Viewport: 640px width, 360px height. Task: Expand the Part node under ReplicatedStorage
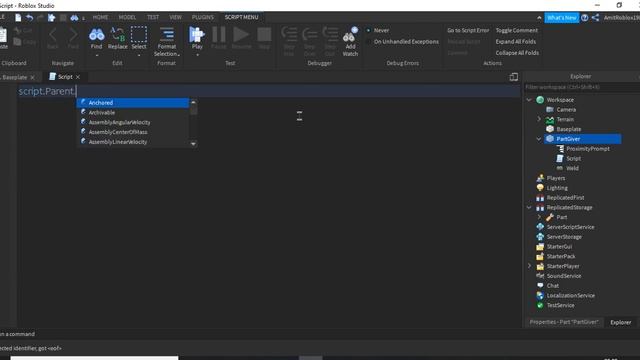coord(539,217)
